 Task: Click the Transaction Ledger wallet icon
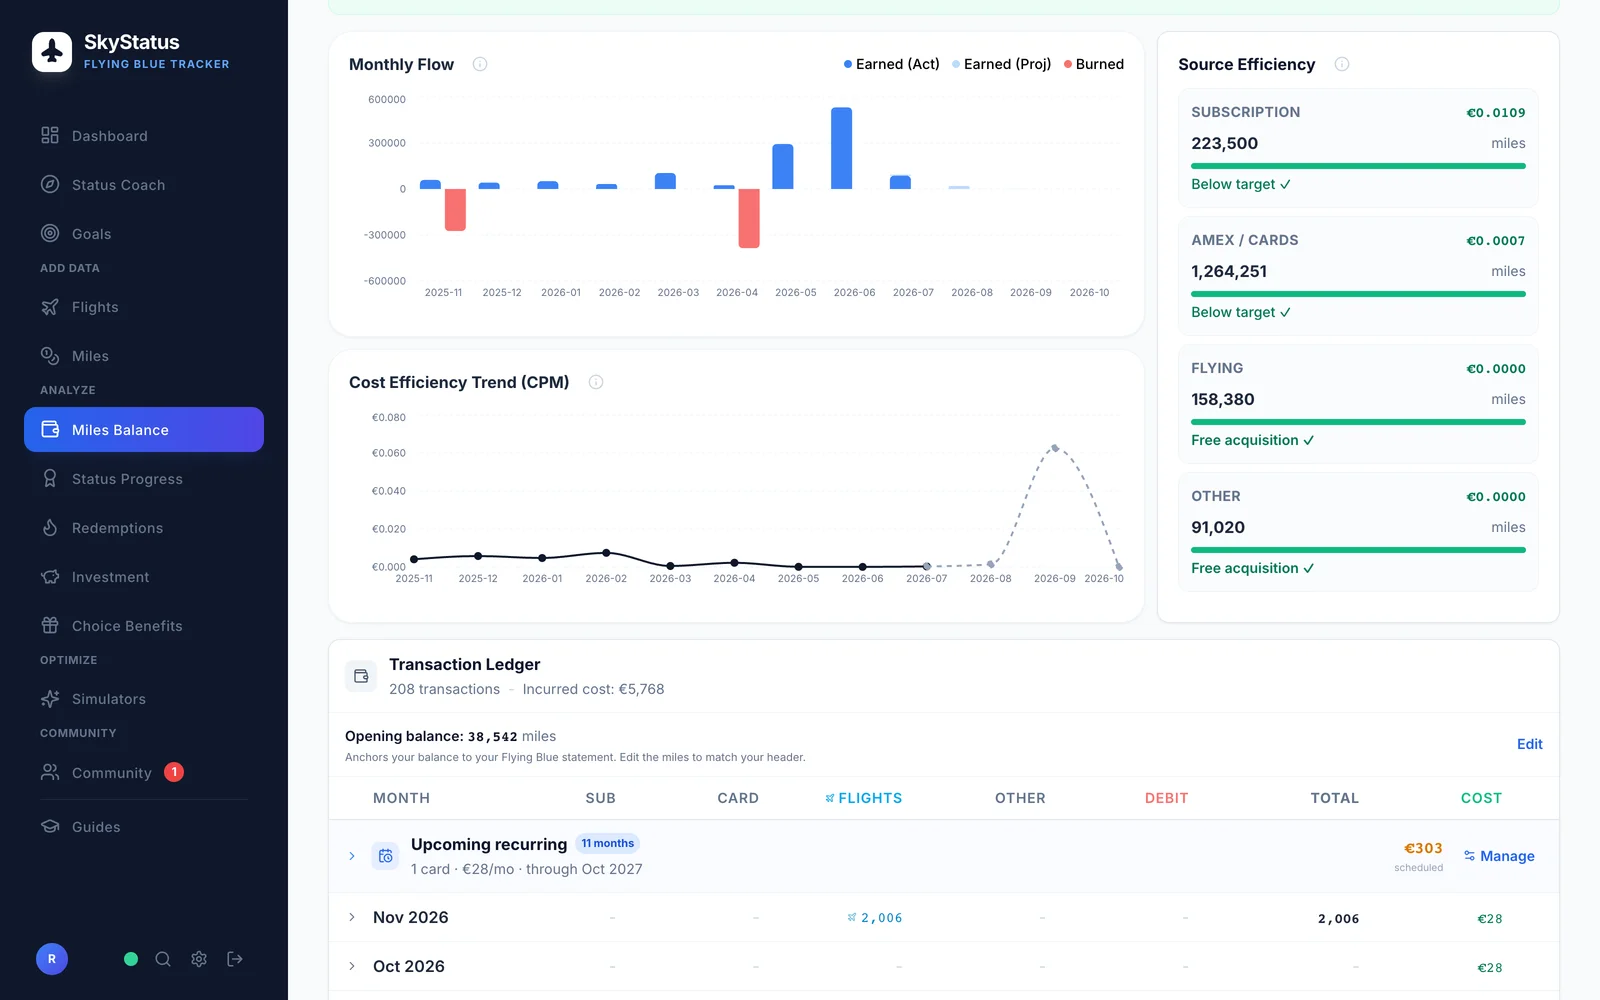[361, 676]
